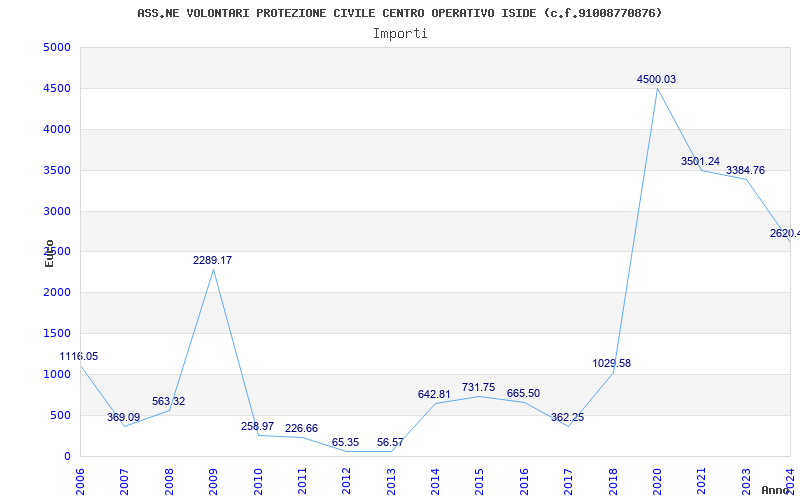Select the 3384.76 value label
This screenshot has width=800, height=500.
[745, 171]
